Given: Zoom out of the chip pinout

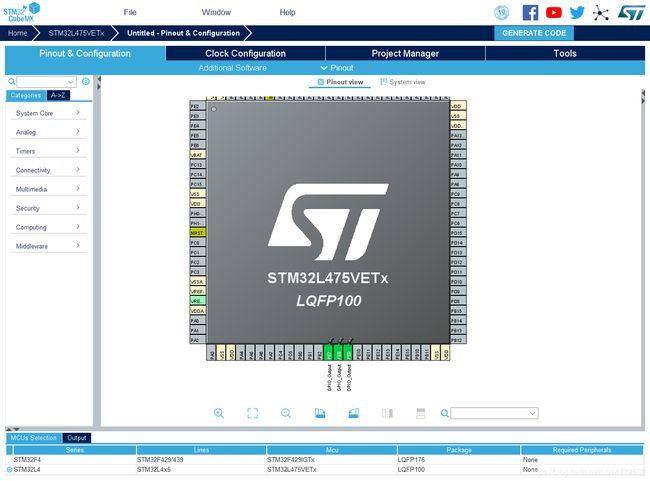Looking at the screenshot, I should point(286,413).
